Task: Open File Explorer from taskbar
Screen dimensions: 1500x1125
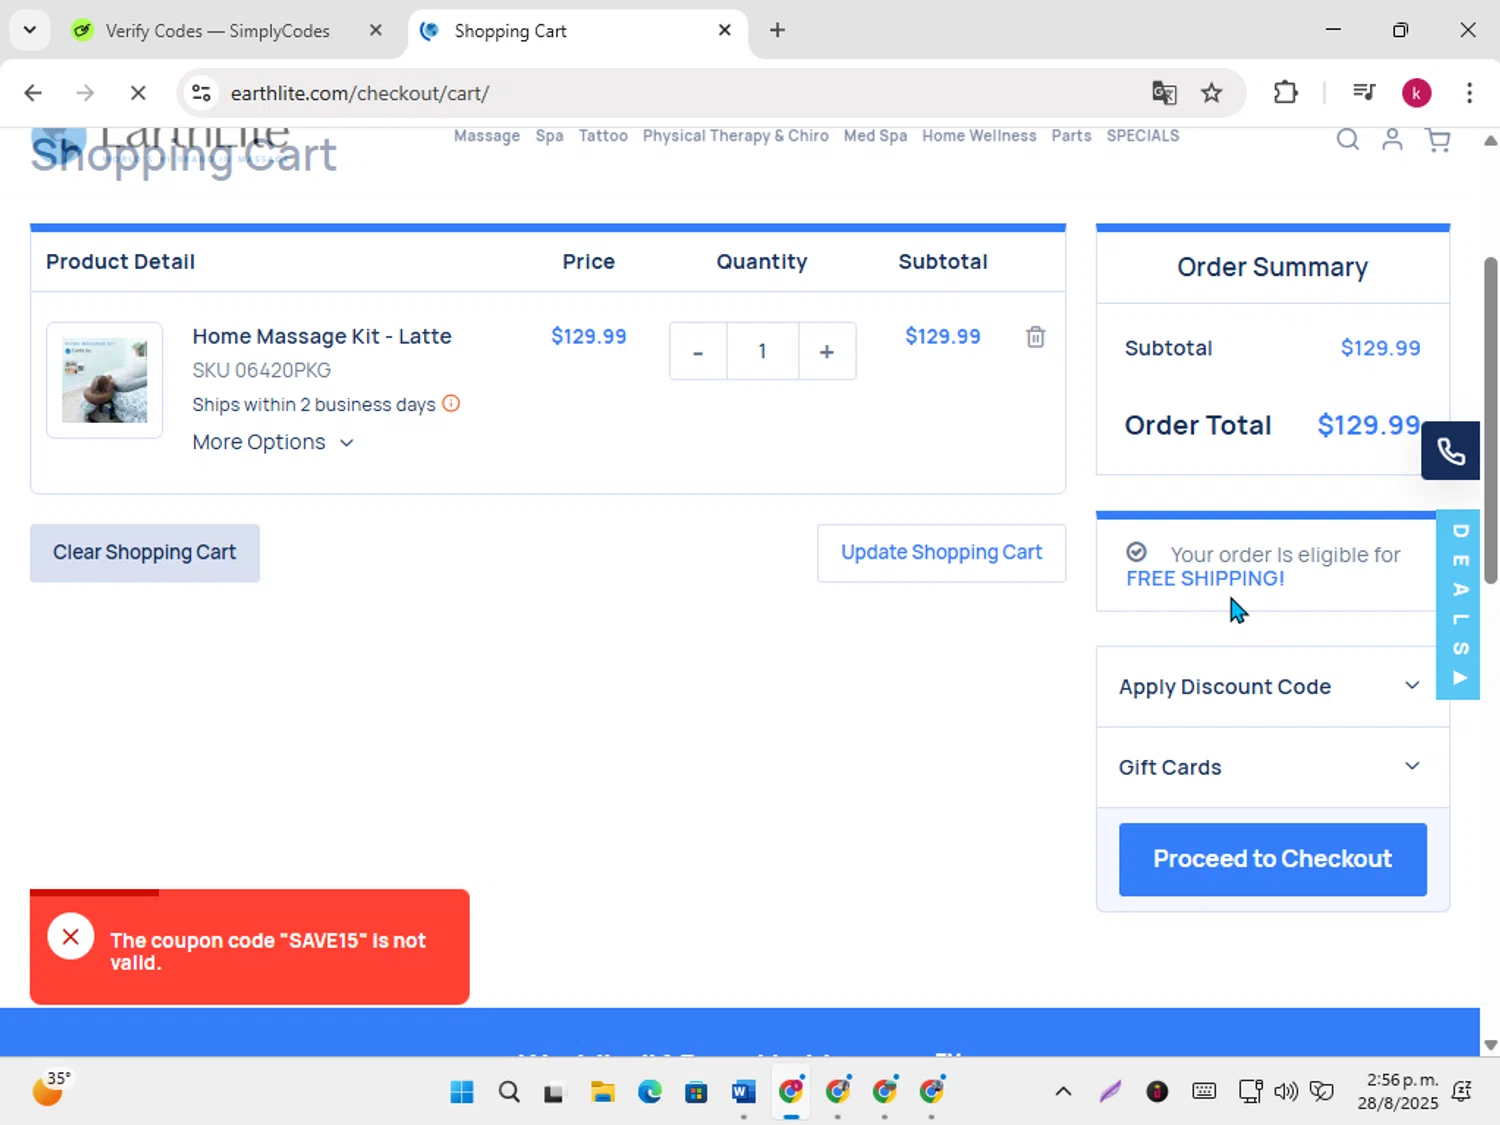Action: click(x=602, y=1091)
